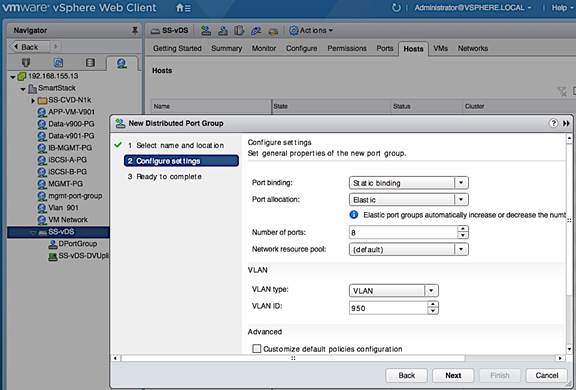Click the third SS-vDS toolbar icon

239,30
